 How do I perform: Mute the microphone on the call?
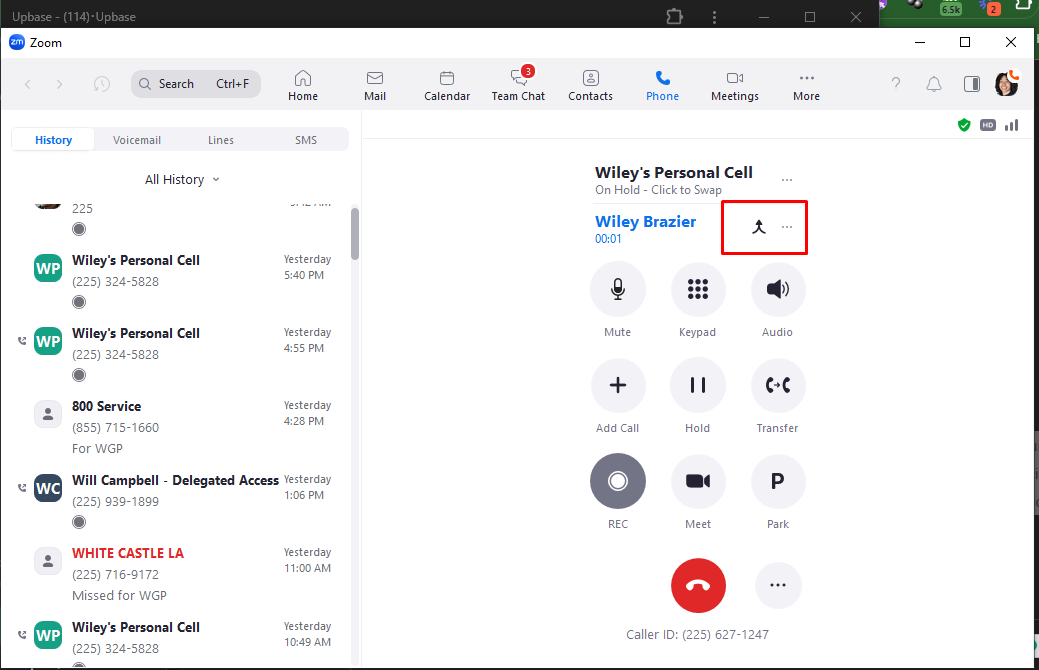(618, 290)
